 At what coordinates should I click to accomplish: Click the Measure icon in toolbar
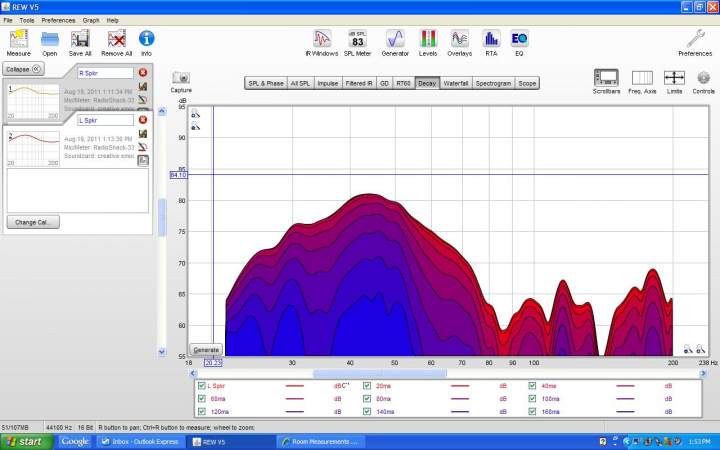click(18, 39)
